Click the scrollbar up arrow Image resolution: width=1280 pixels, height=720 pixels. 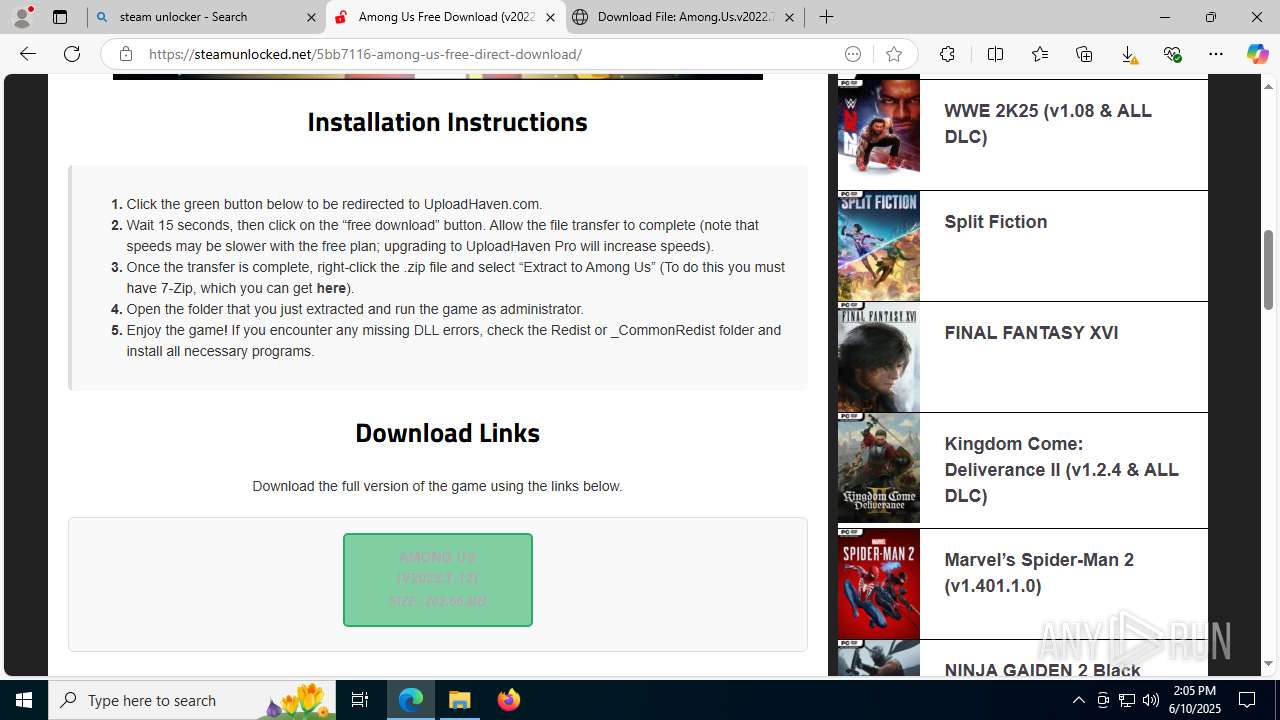(1269, 85)
